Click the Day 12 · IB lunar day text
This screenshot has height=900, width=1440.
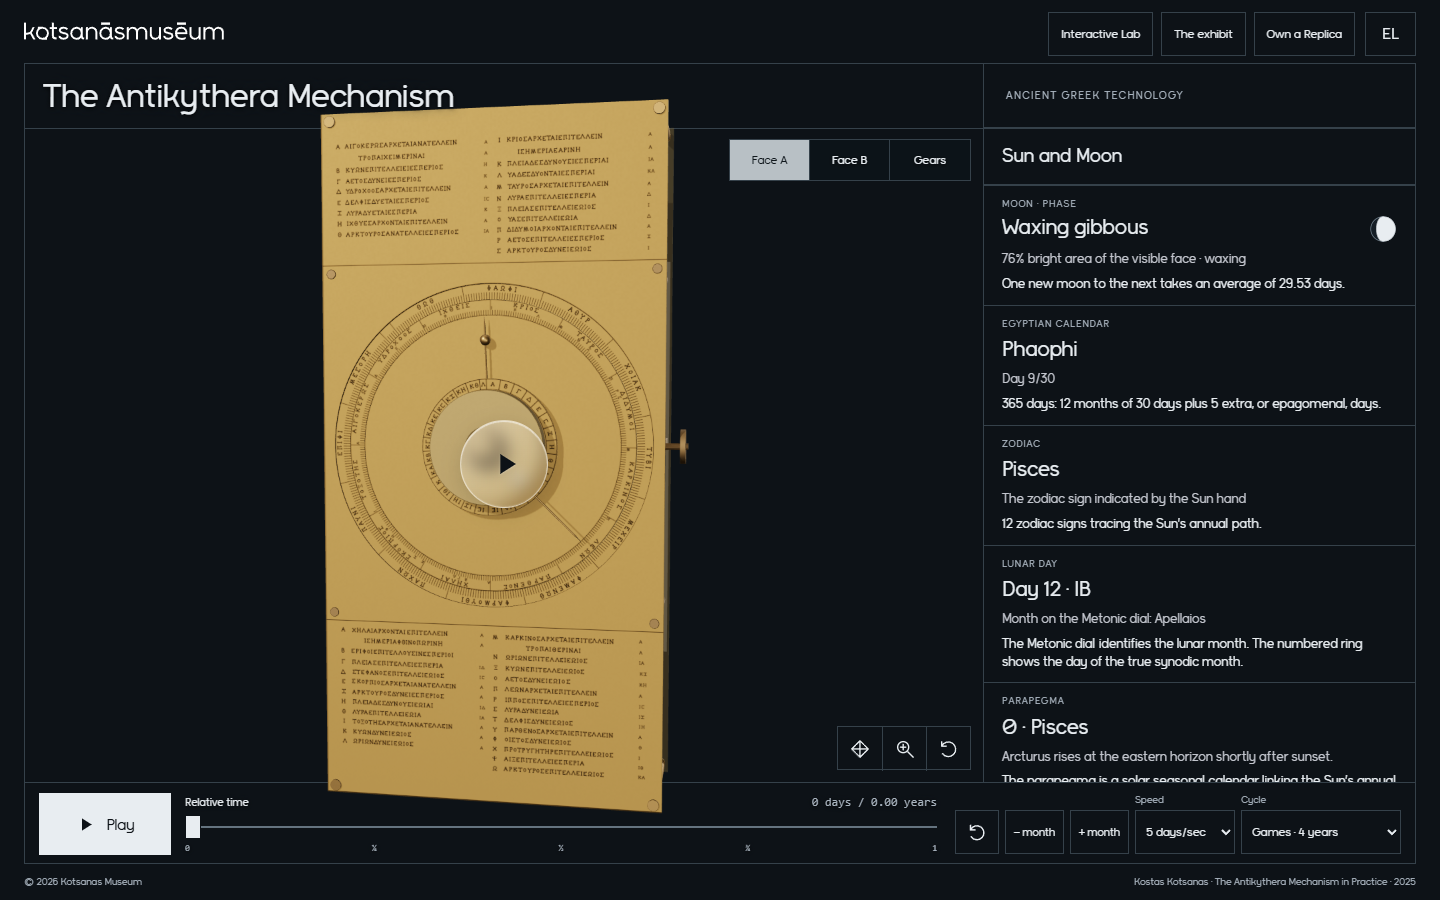[1046, 589]
